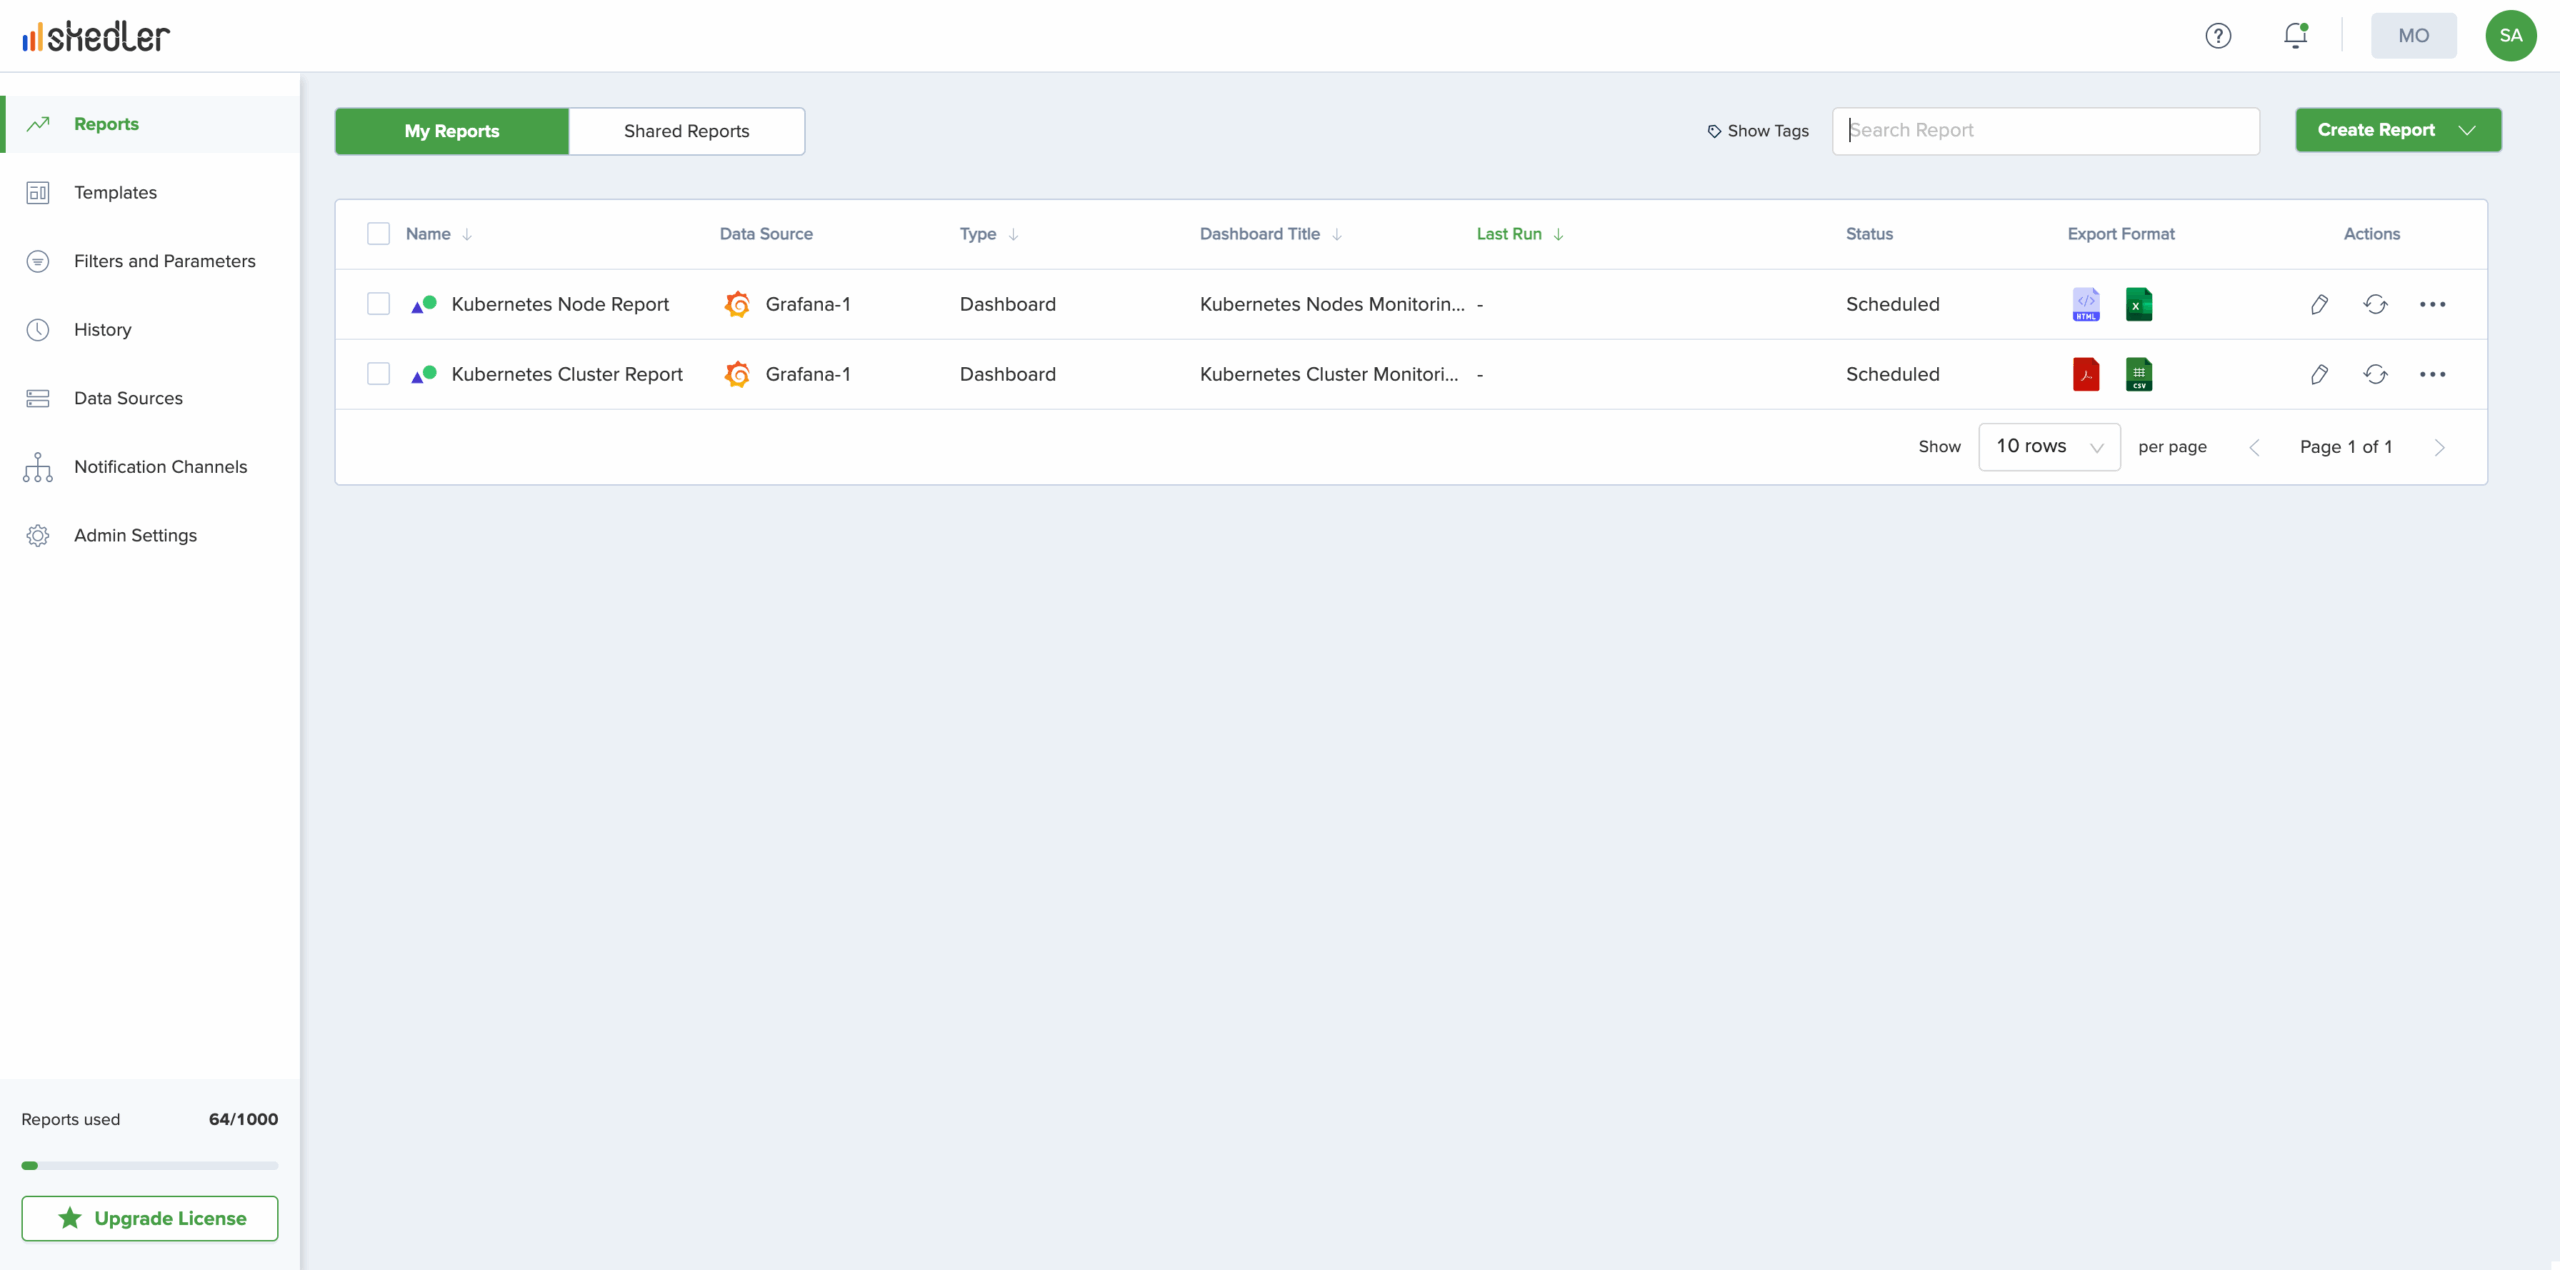
Task: Click Excel export icon for Node Report
Action: pyautogui.click(x=2138, y=304)
